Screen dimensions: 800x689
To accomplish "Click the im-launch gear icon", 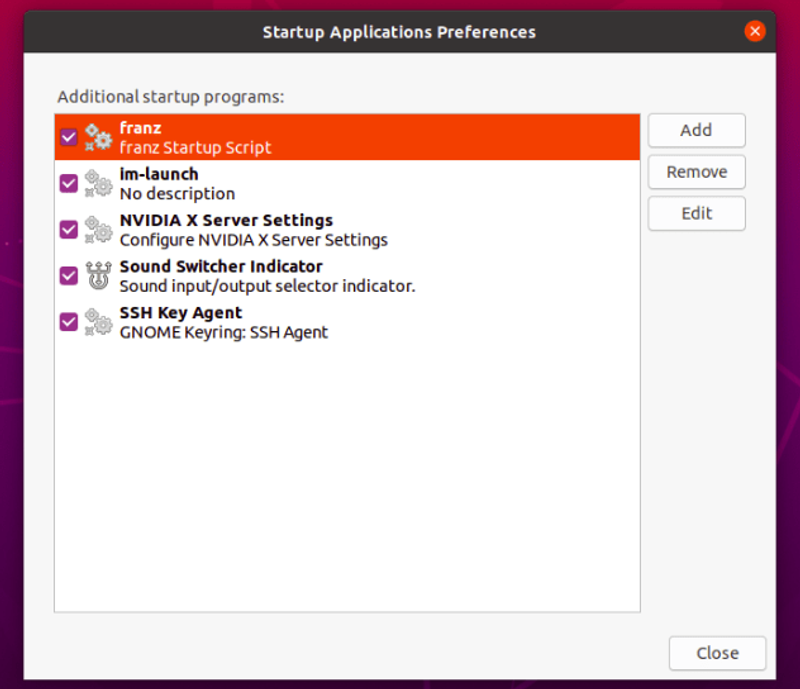I will [98, 184].
